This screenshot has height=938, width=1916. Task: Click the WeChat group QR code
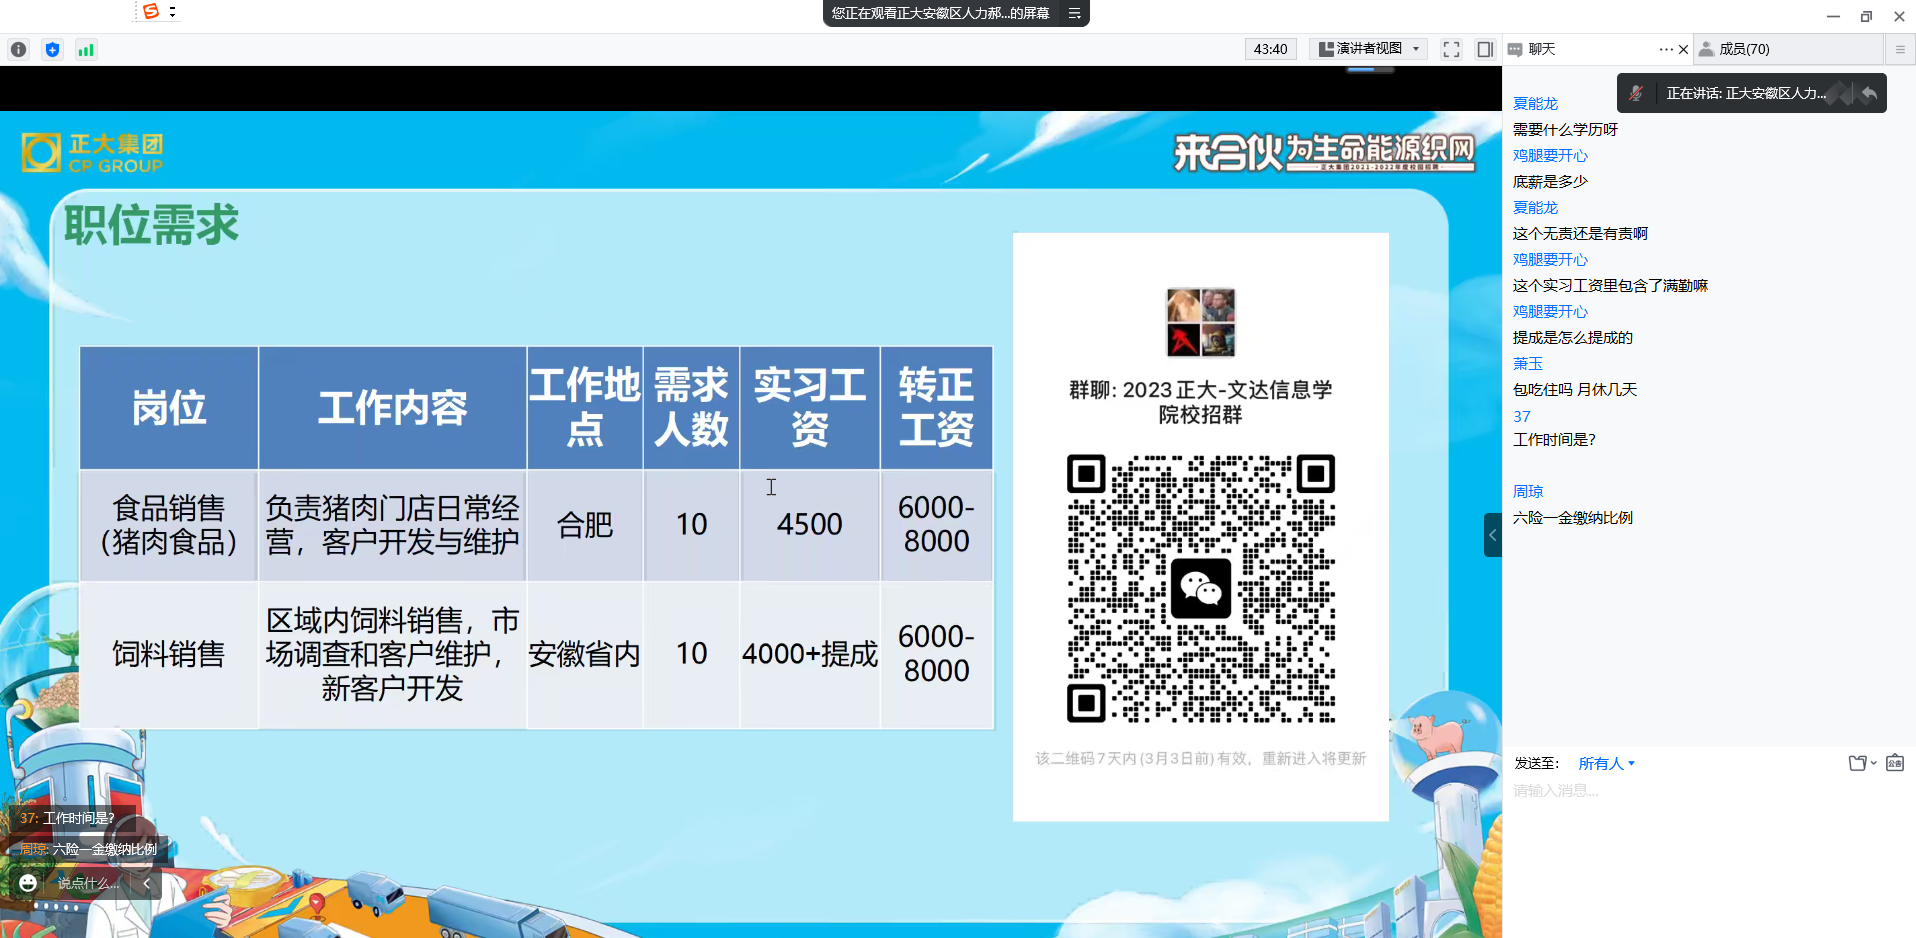pos(1201,588)
